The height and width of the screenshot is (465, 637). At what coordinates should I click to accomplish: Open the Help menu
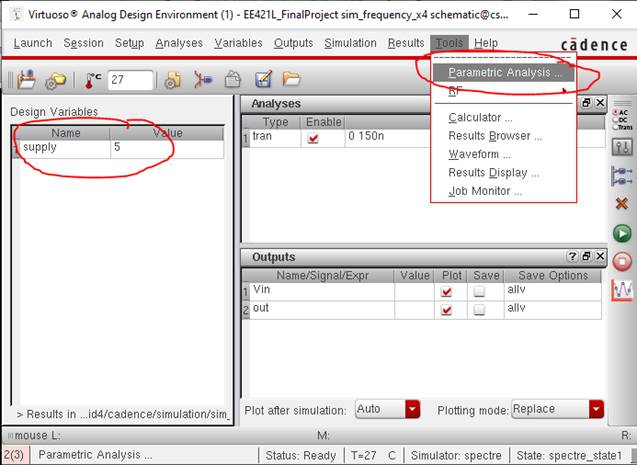(485, 43)
